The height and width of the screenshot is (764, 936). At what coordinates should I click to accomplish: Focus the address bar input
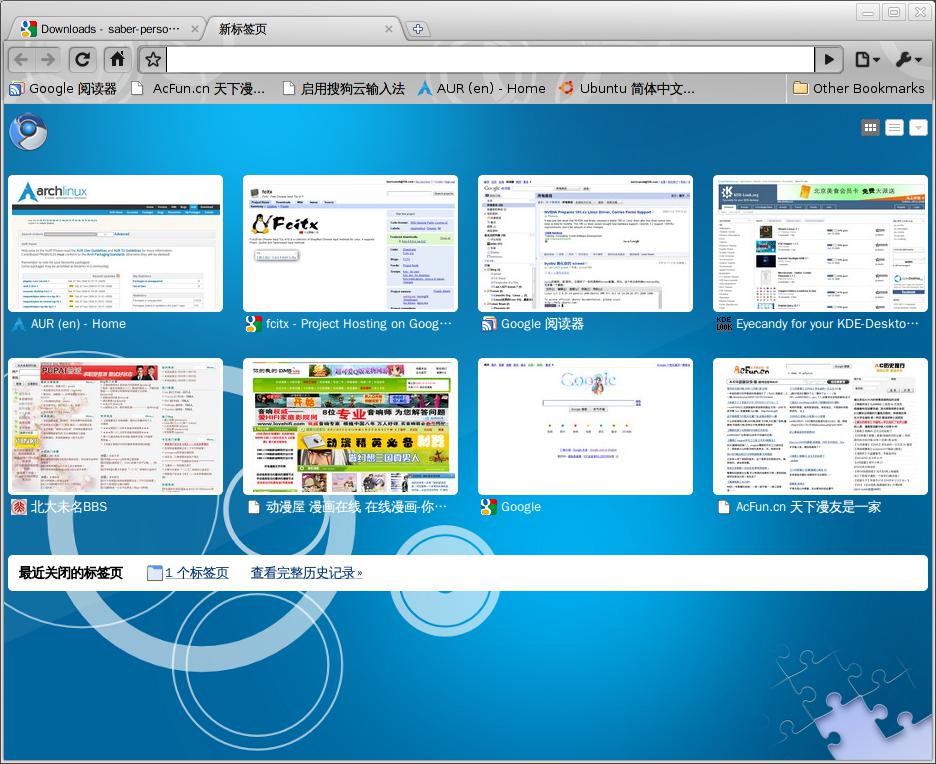tap(490, 60)
